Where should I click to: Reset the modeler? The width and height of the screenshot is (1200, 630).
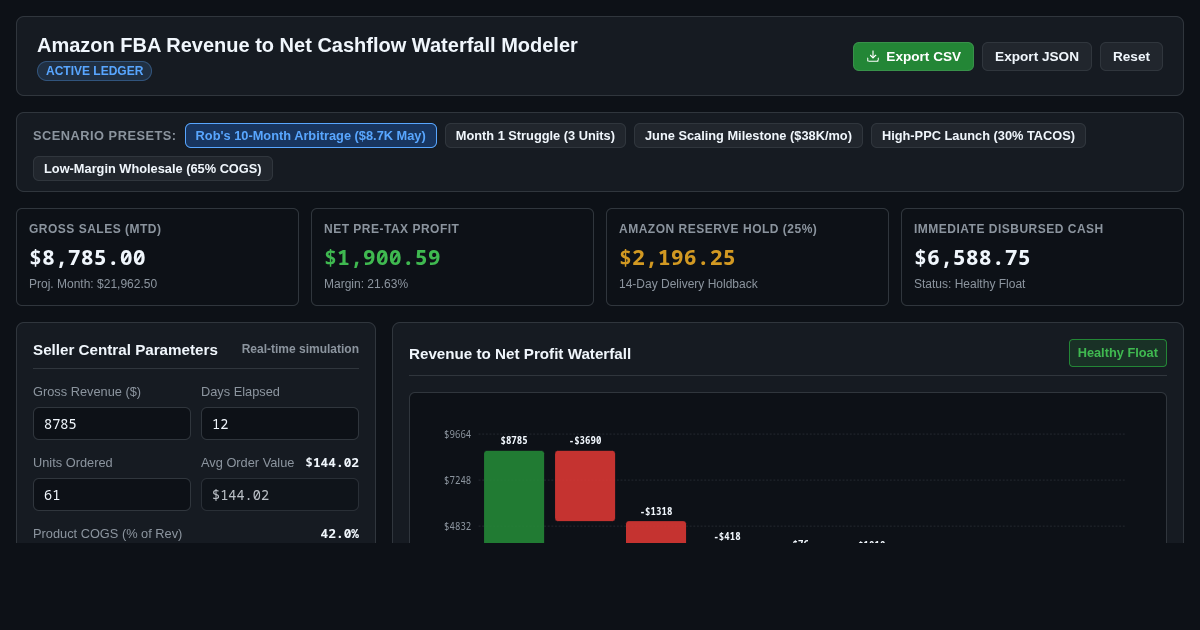pos(1131,56)
